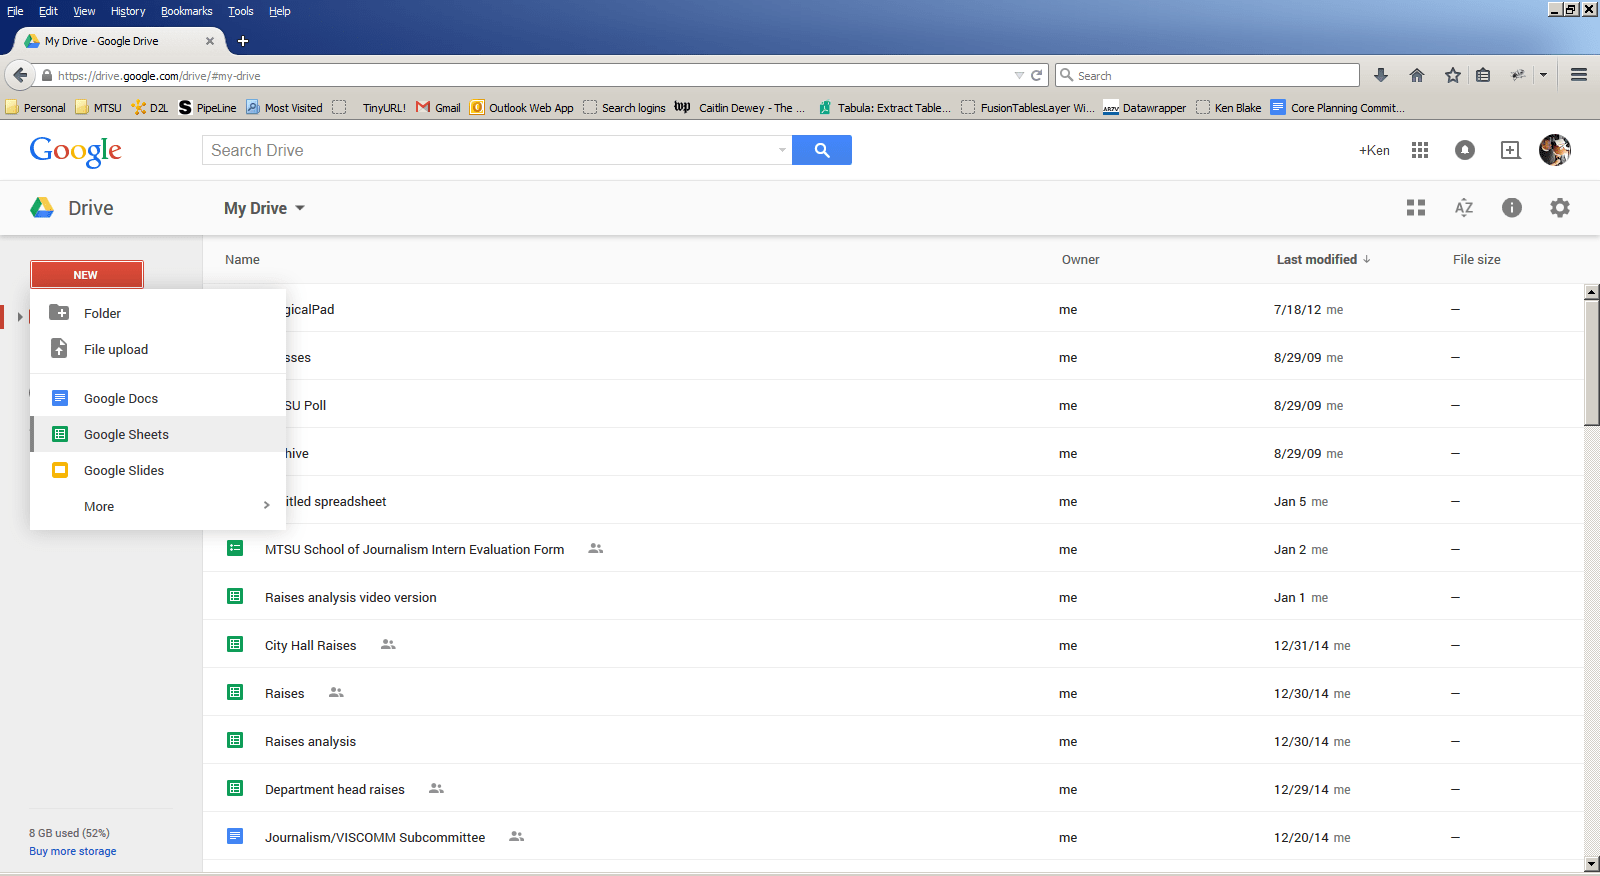
Task: Expand the More submenu arrow
Action: tap(266, 506)
